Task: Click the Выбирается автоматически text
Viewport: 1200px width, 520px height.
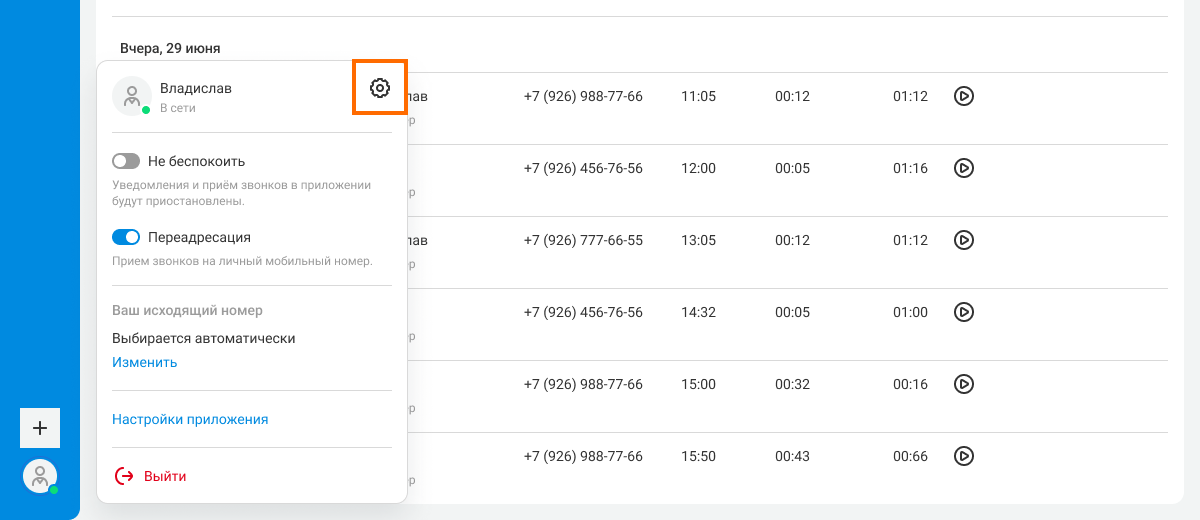Action: 204,338
